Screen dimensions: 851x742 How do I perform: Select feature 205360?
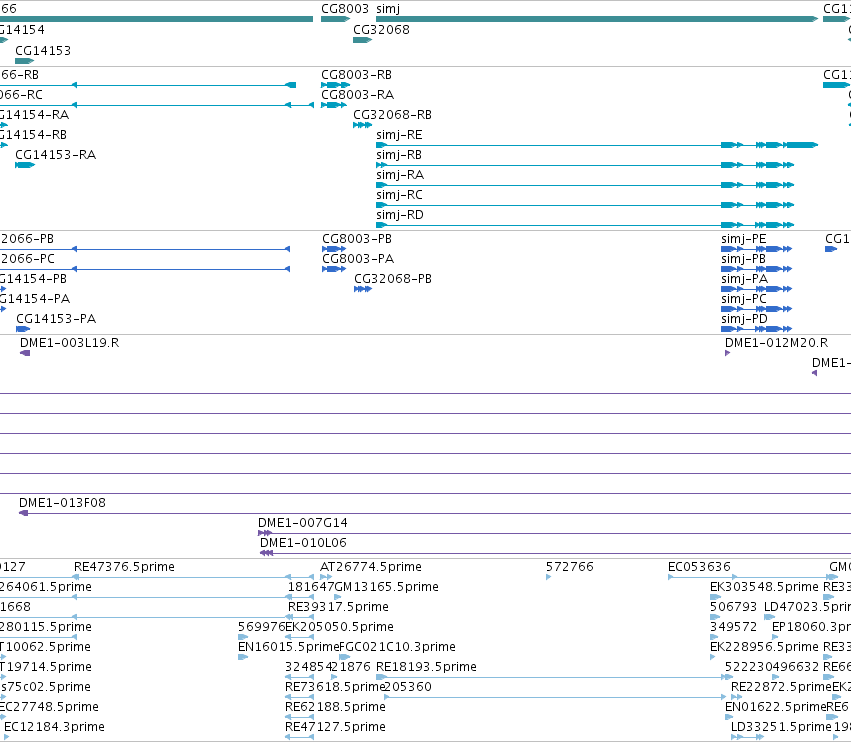coord(555,697)
